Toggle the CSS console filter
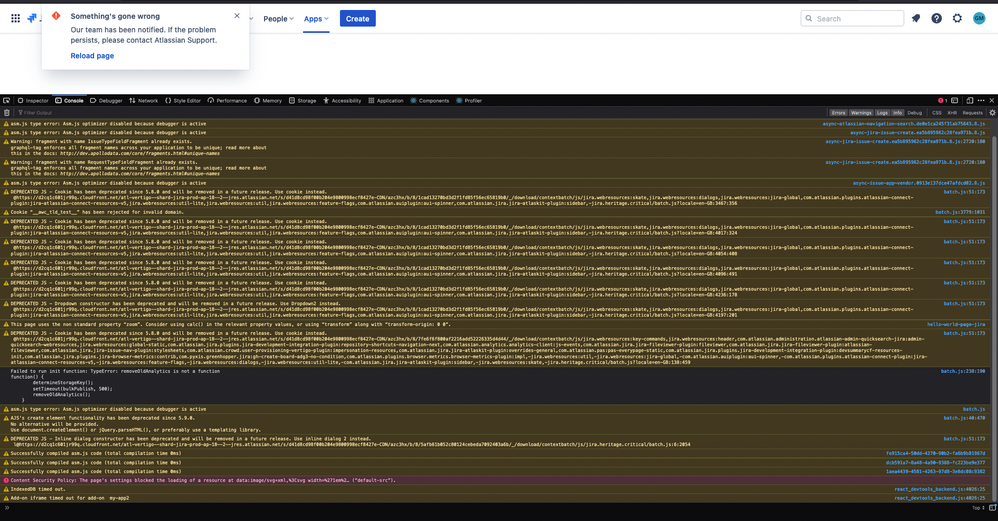 coord(937,113)
